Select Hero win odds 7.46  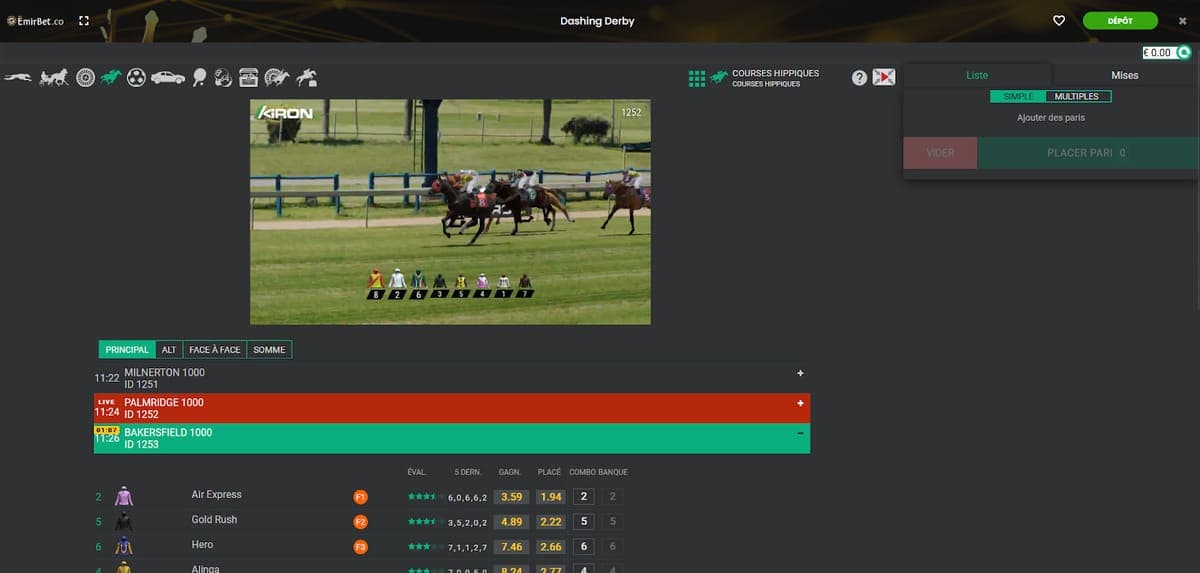point(512,546)
